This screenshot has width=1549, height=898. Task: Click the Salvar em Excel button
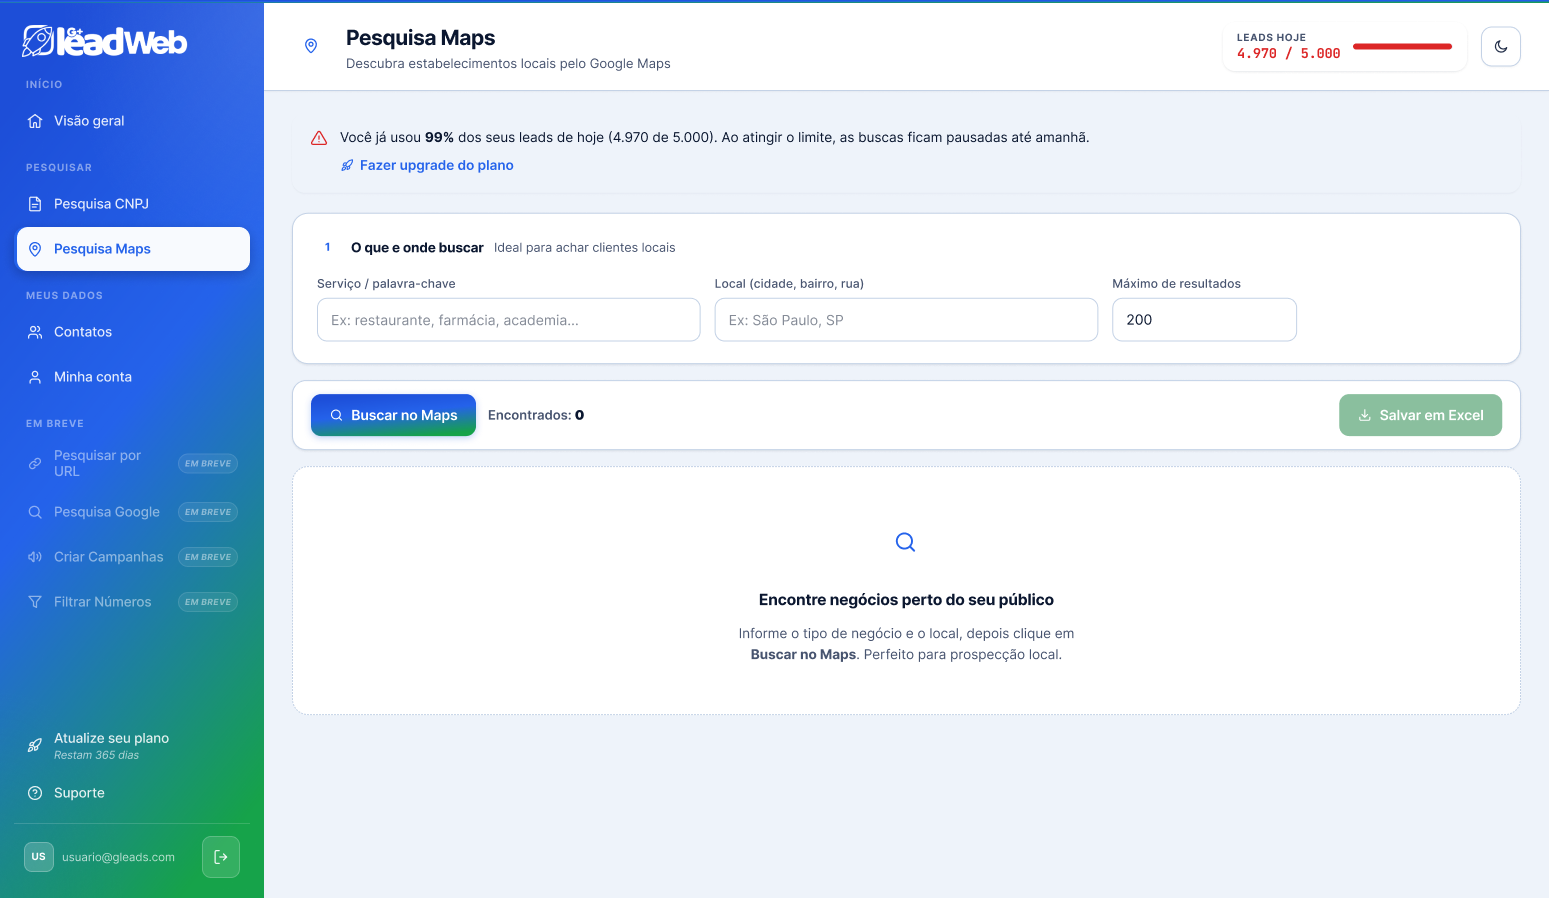[x=1420, y=415]
